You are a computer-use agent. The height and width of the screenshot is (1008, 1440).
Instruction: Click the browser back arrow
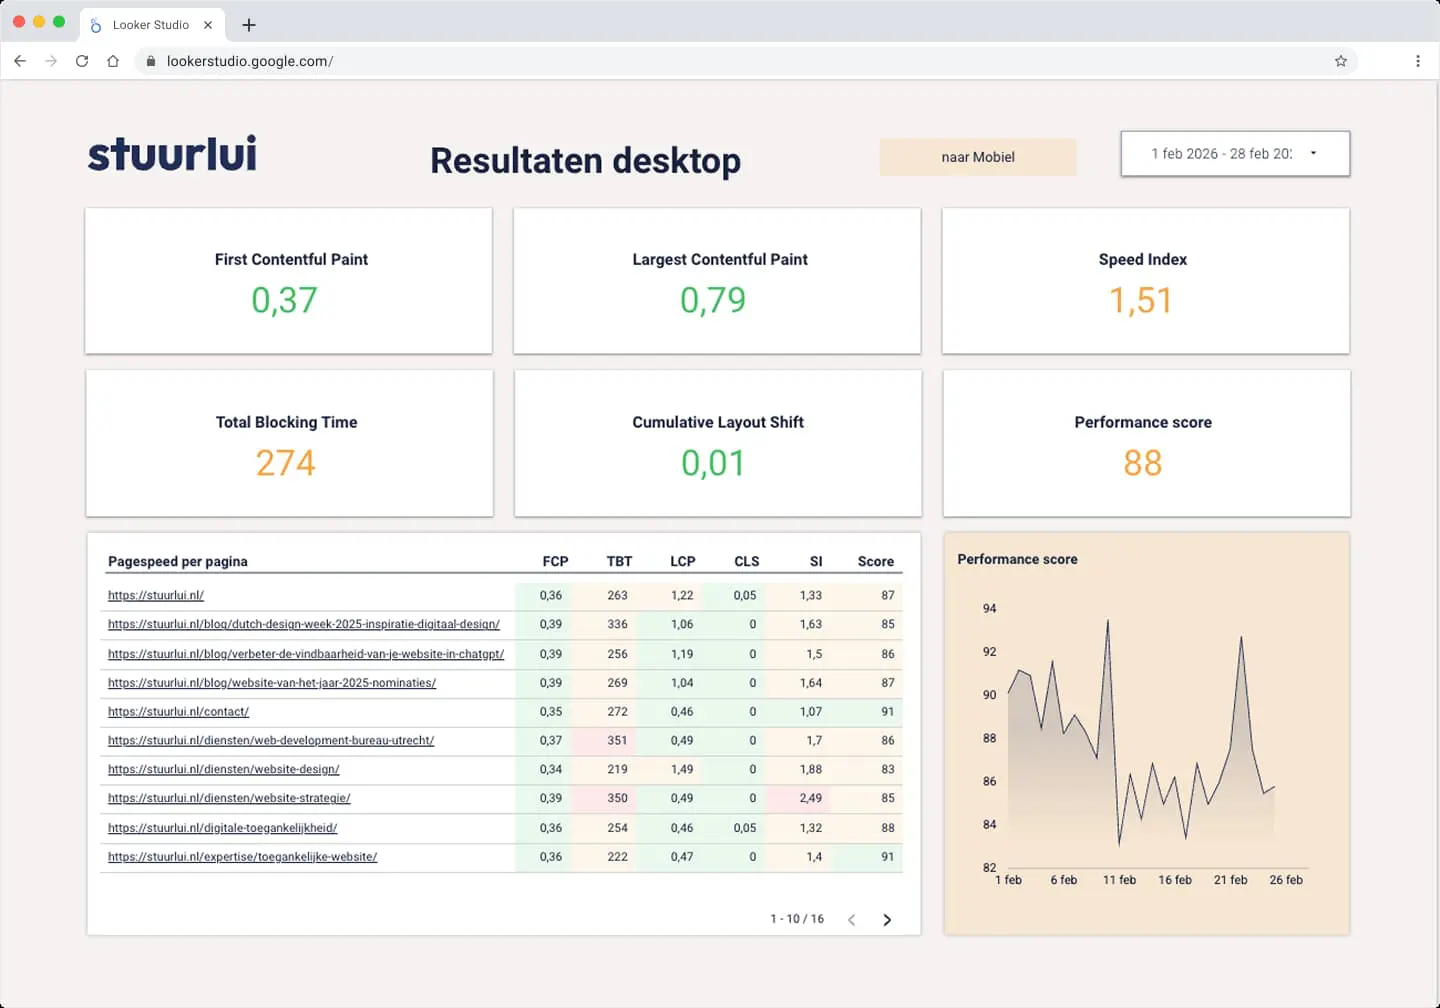coord(20,61)
